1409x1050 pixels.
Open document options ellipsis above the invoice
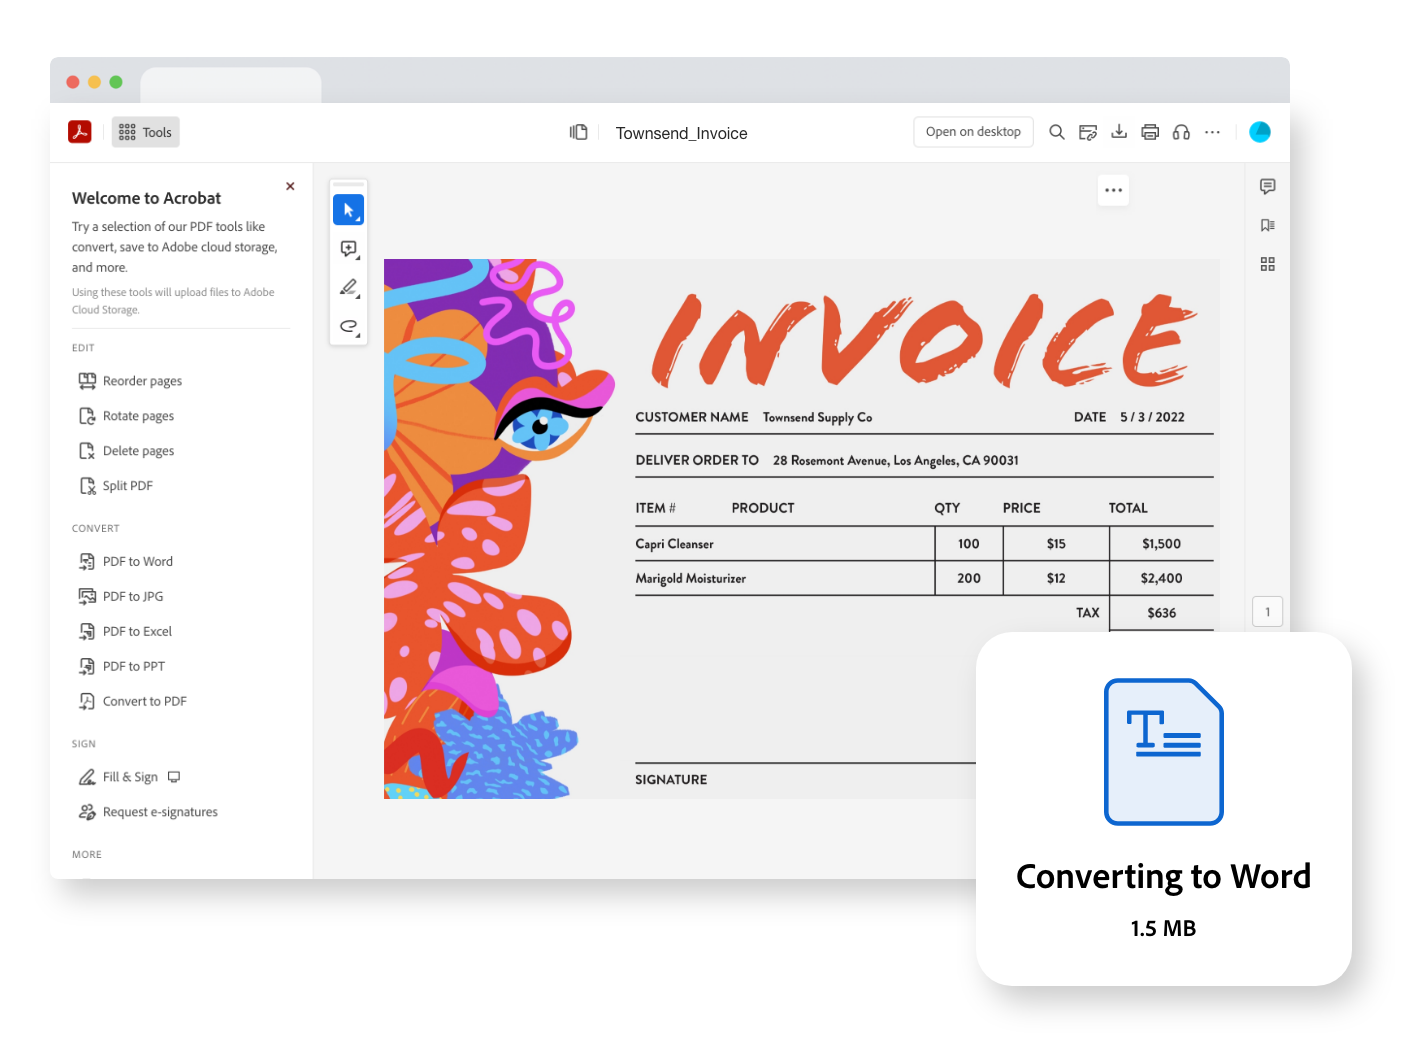click(1113, 190)
